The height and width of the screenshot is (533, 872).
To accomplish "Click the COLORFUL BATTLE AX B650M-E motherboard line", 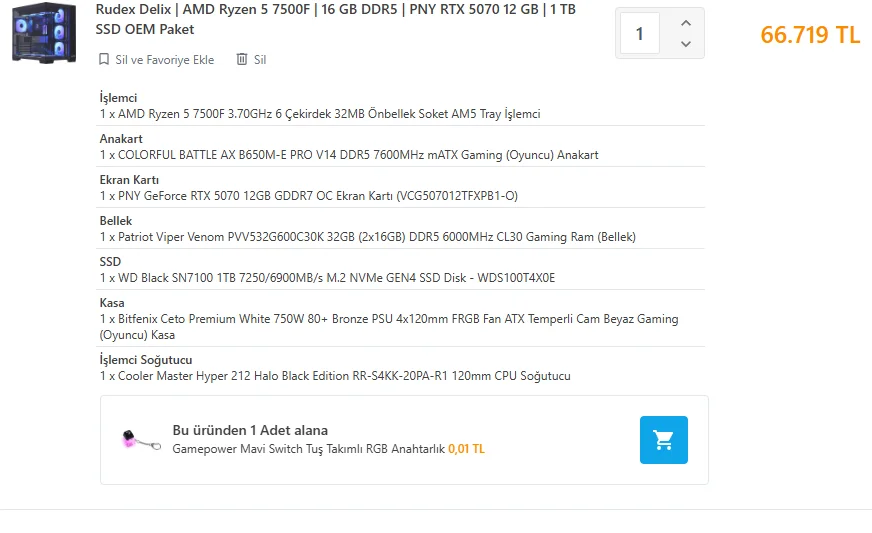I will click(x=349, y=155).
